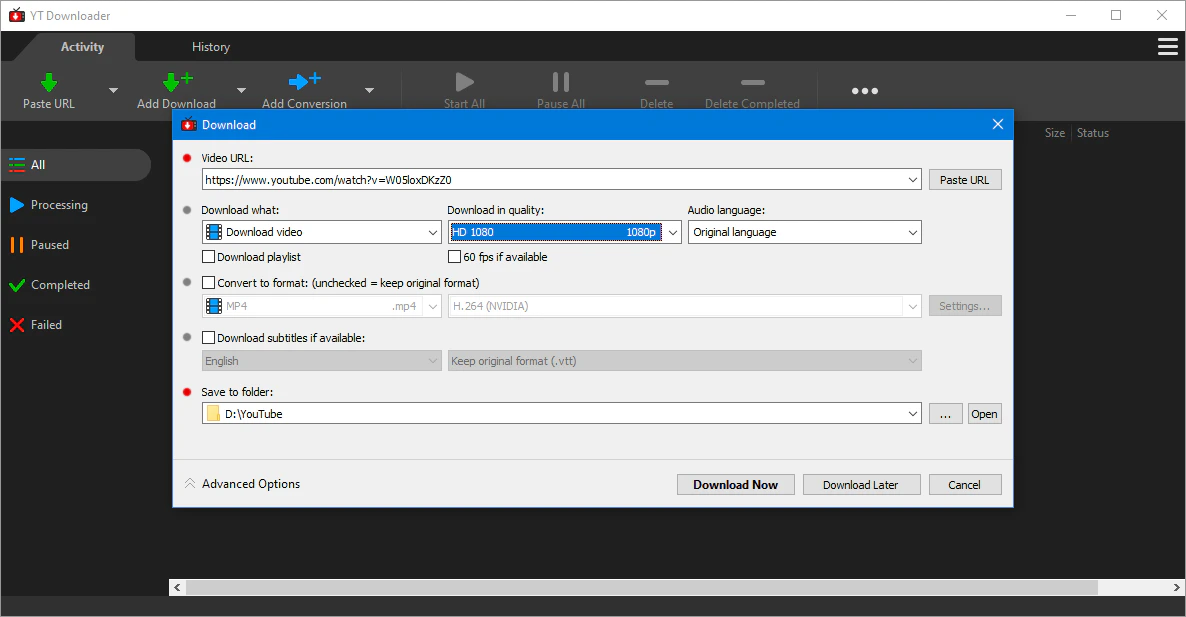The width and height of the screenshot is (1186, 617).
Task: Click the three-dots more options icon
Action: click(x=864, y=91)
